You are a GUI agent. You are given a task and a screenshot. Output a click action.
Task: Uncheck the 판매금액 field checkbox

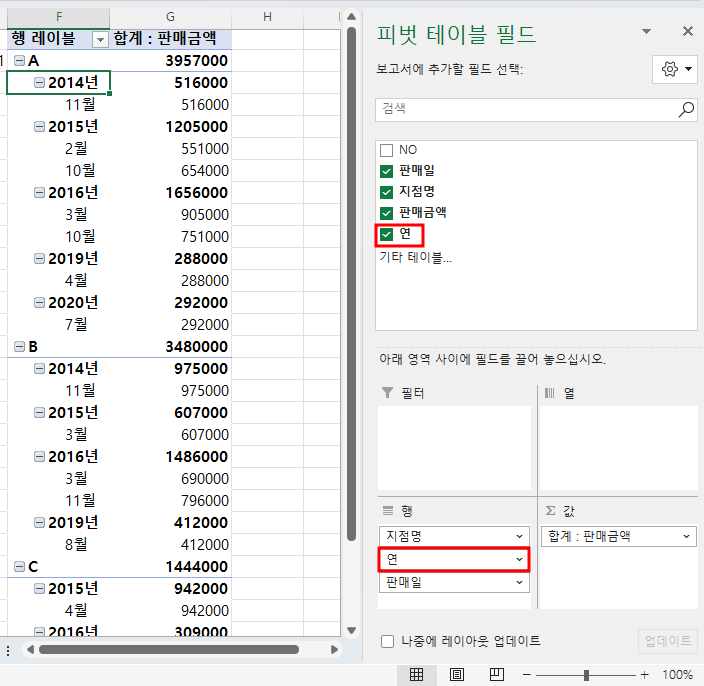coord(386,213)
